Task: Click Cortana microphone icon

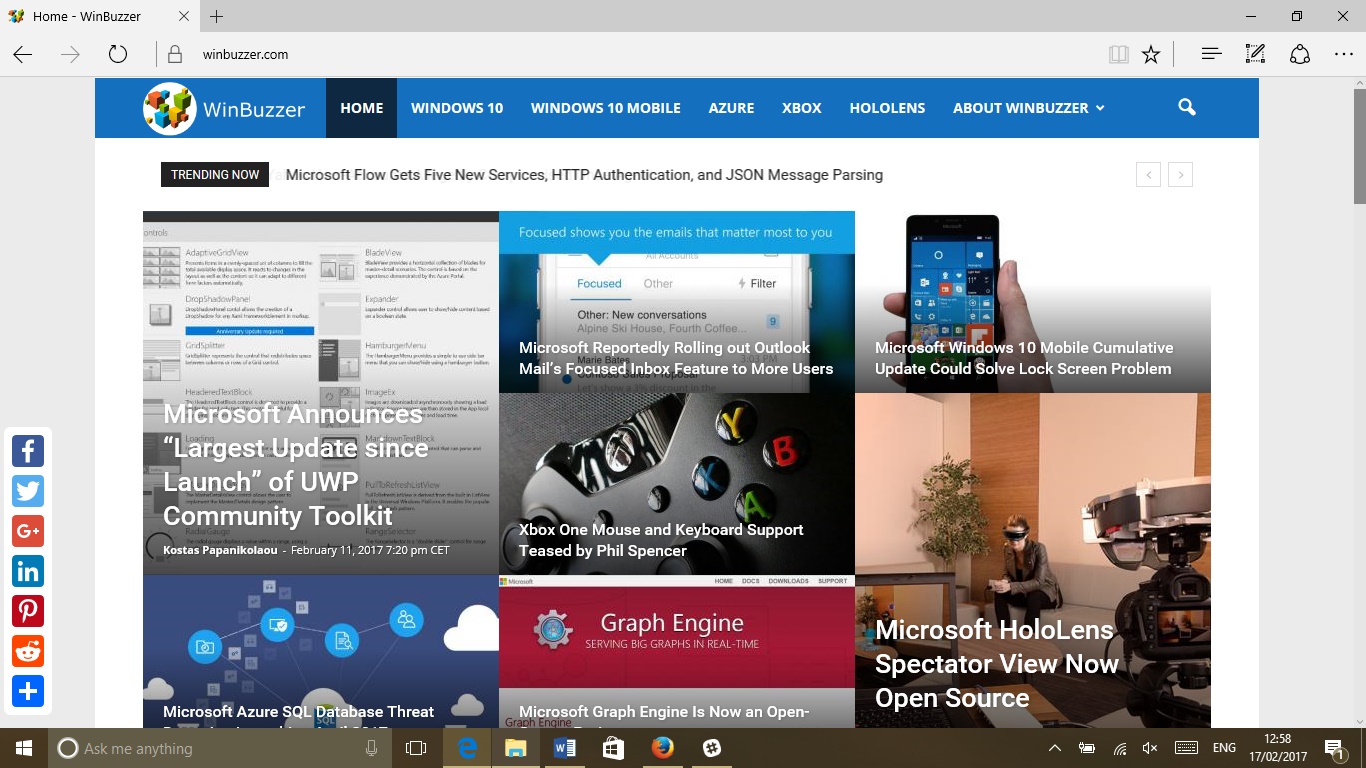Action: point(372,748)
